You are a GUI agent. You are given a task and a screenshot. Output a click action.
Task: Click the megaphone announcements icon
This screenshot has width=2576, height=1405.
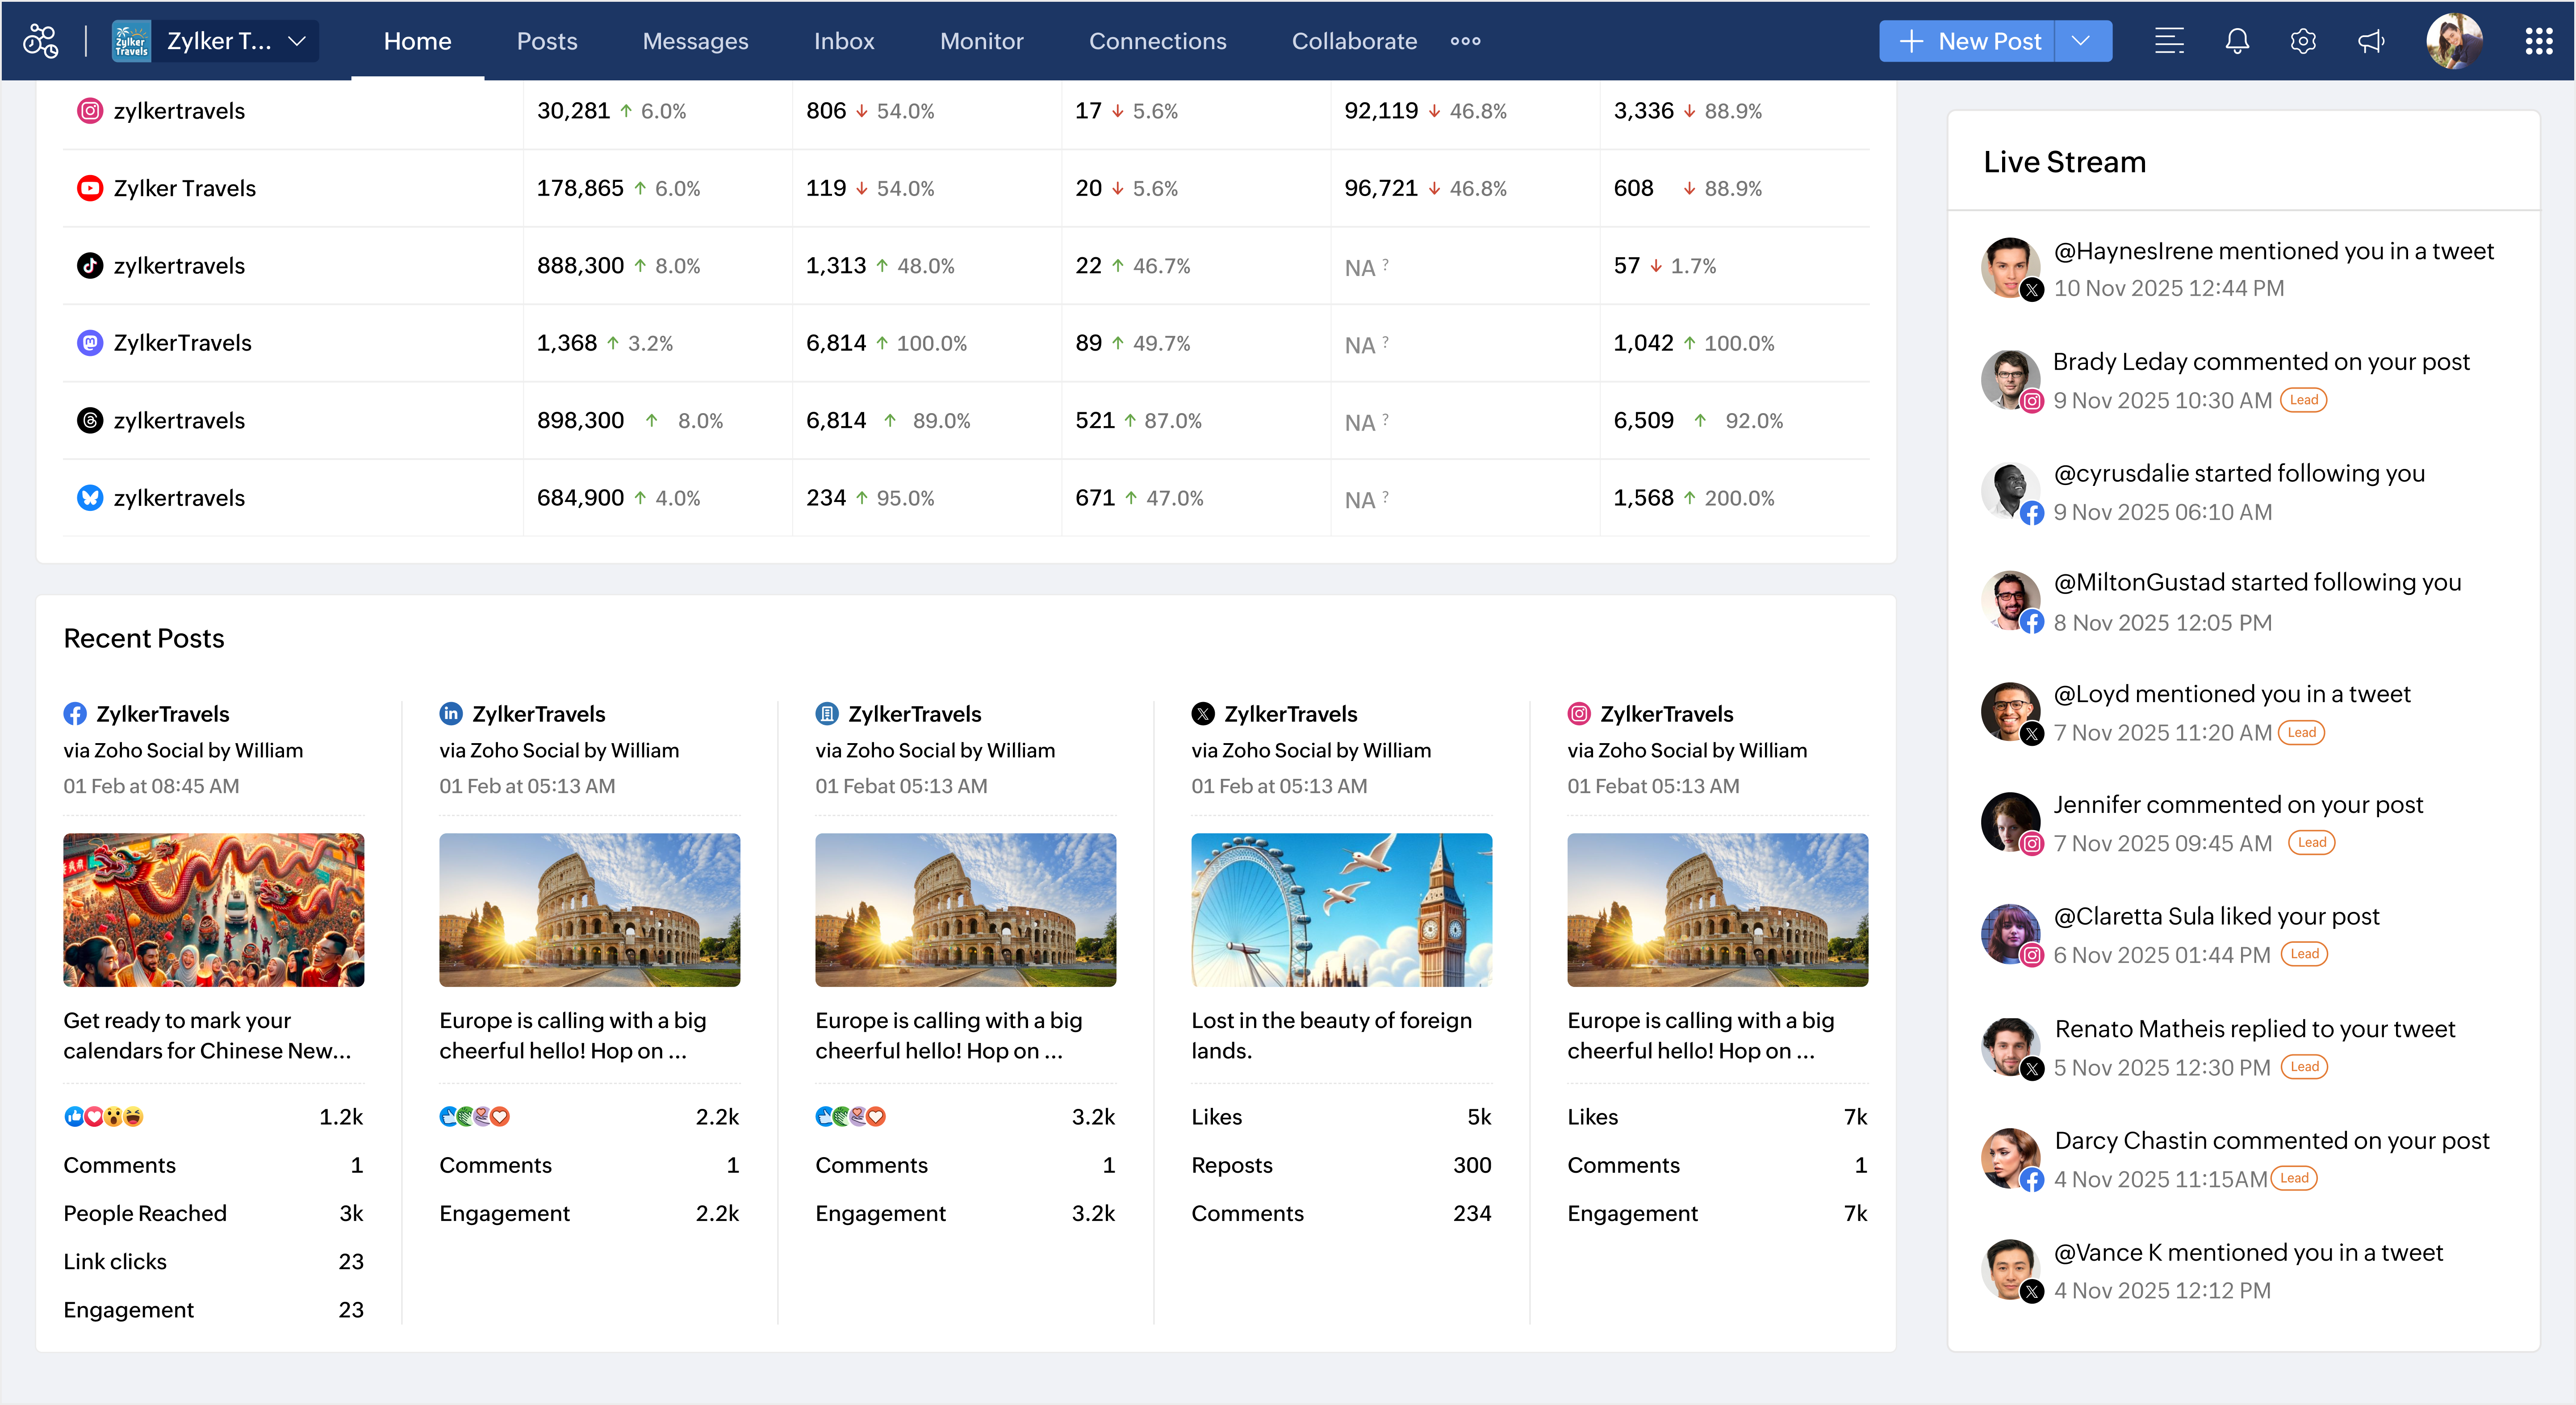pyautogui.click(x=2371, y=41)
